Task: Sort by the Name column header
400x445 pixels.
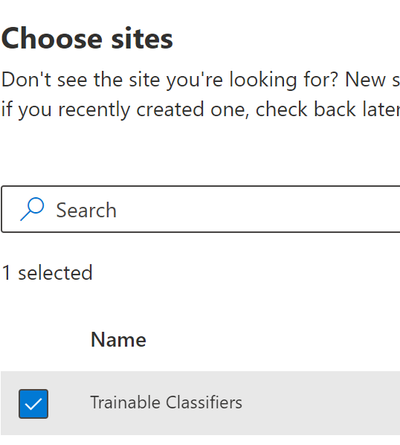Action: pos(118,340)
